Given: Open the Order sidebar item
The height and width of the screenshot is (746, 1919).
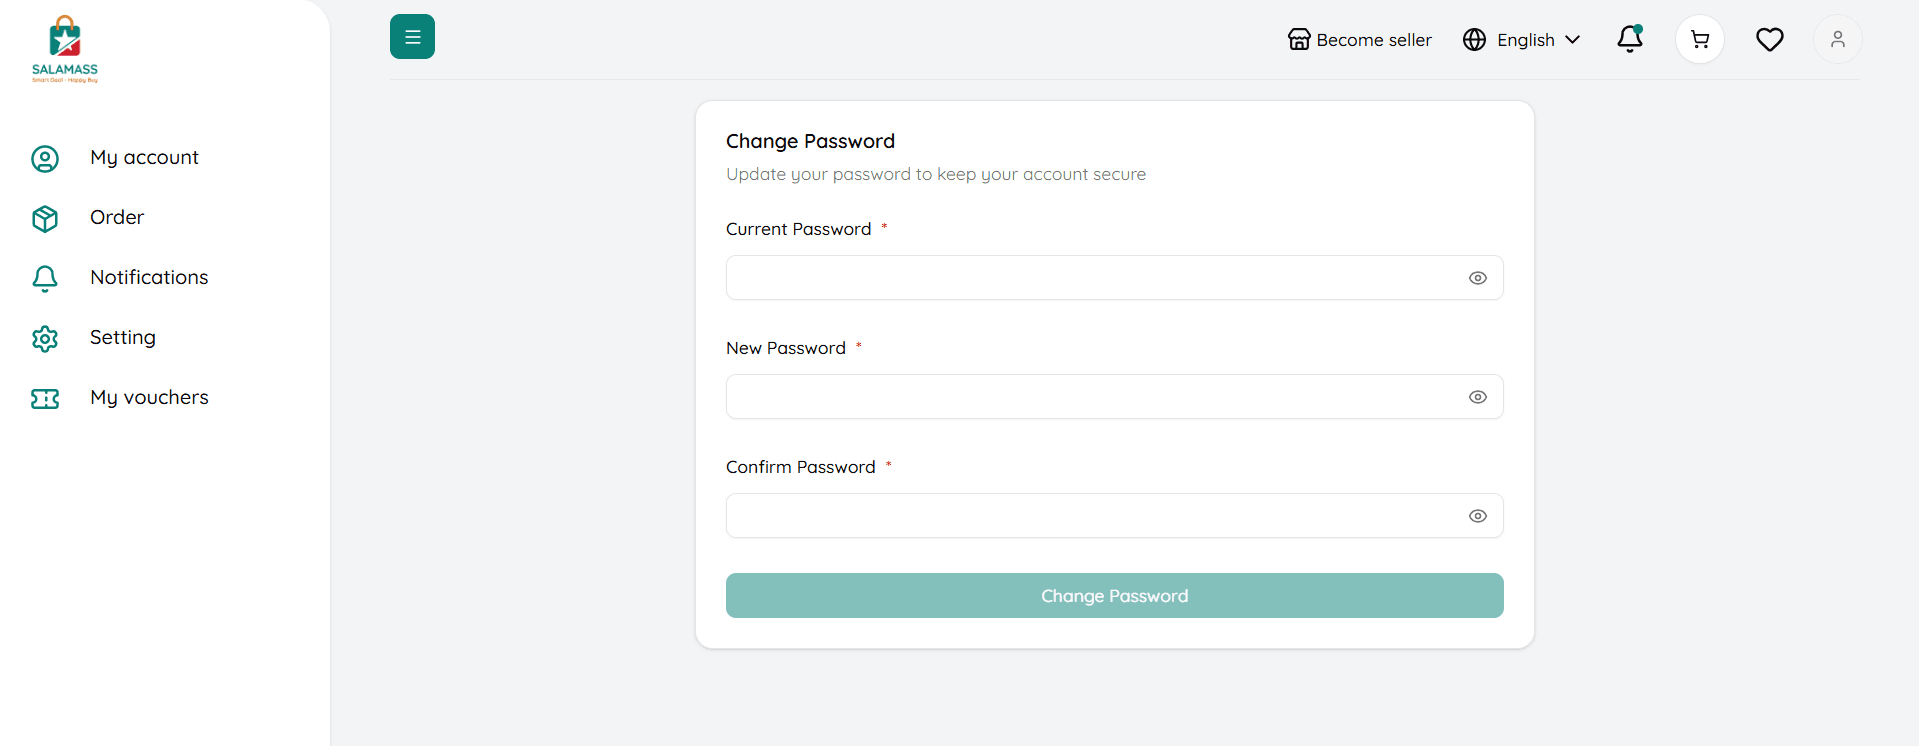Looking at the screenshot, I should pos(117,218).
